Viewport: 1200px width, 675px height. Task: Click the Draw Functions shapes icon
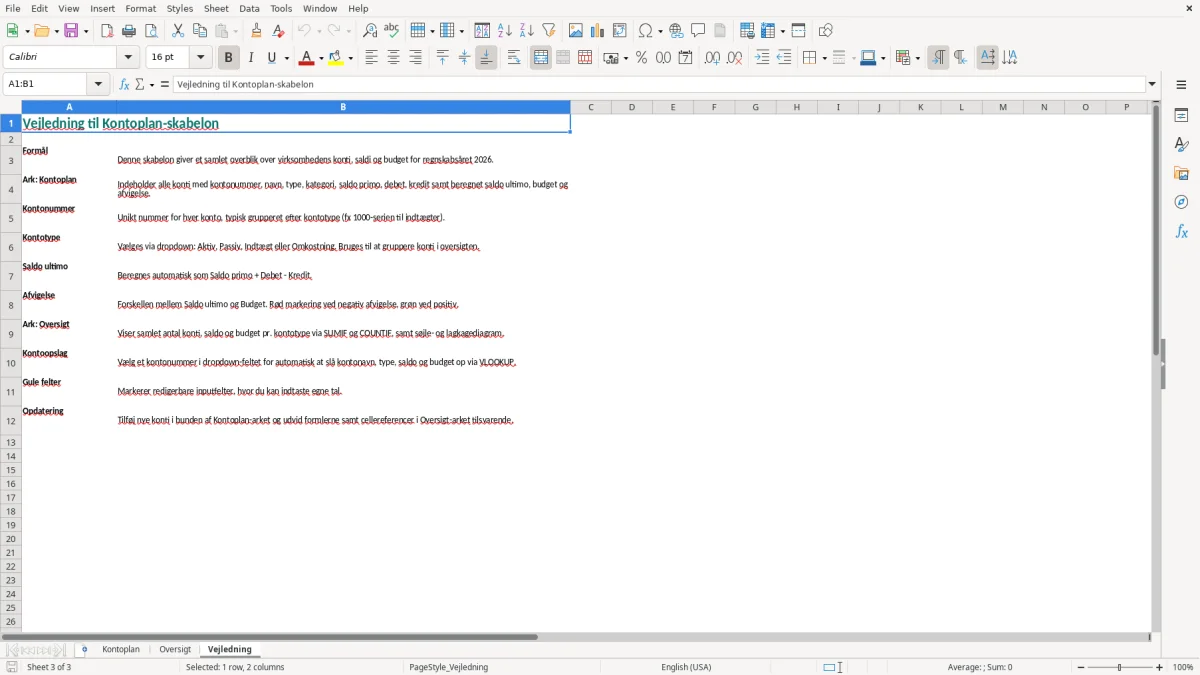tap(825, 31)
